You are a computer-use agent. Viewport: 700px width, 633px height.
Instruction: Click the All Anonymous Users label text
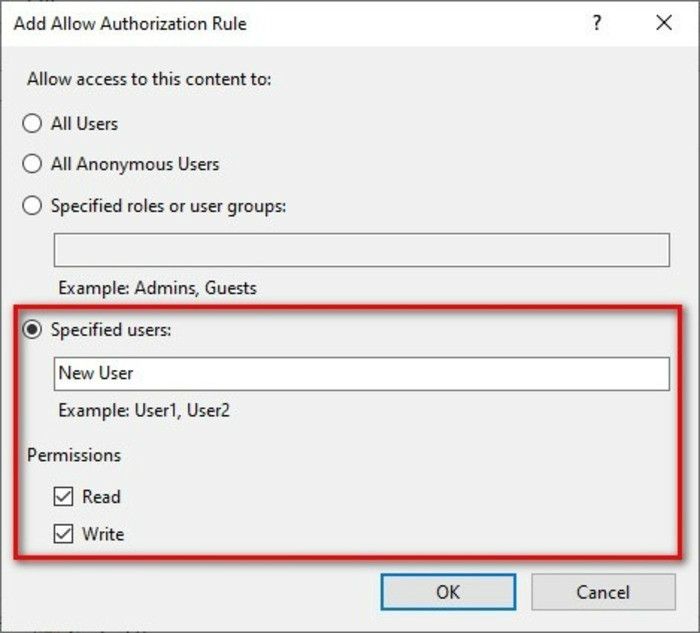pyautogui.click(x=135, y=164)
